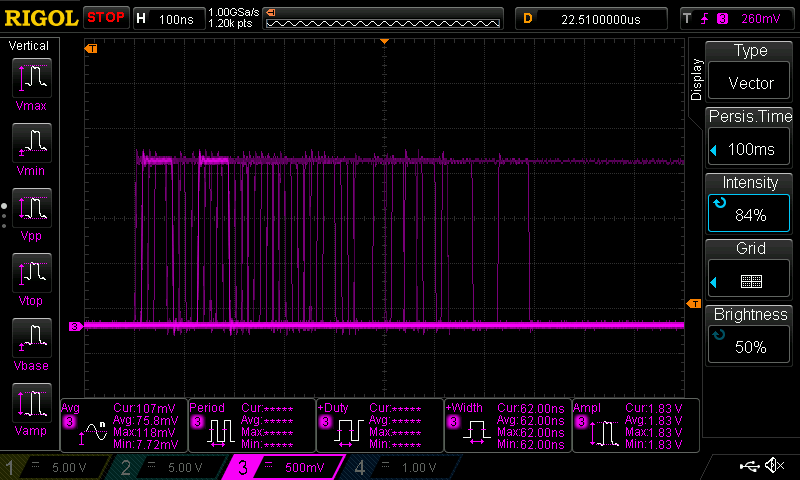Enable channel 2 in the bottom bar
The image size is (800, 480).
tap(170, 467)
